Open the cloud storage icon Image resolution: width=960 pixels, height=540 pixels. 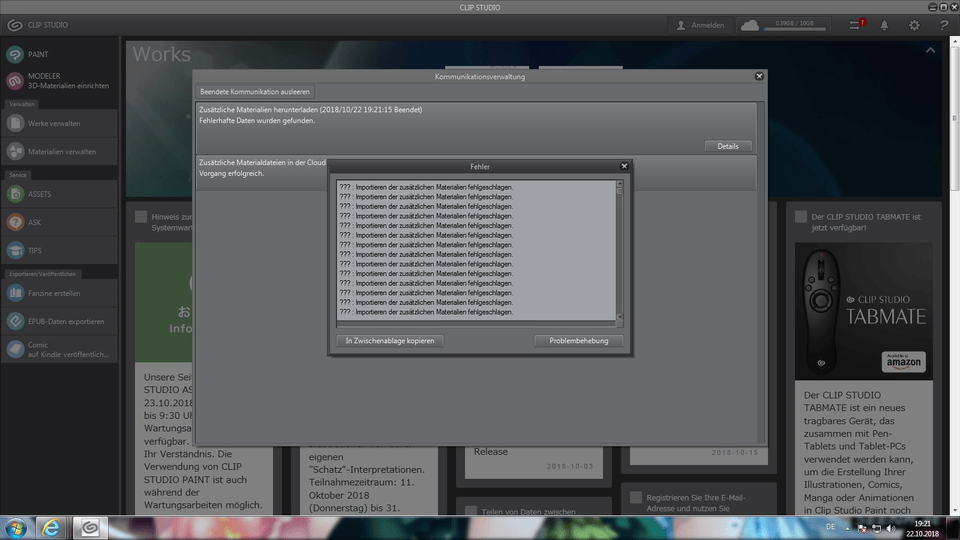[x=750, y=25]
